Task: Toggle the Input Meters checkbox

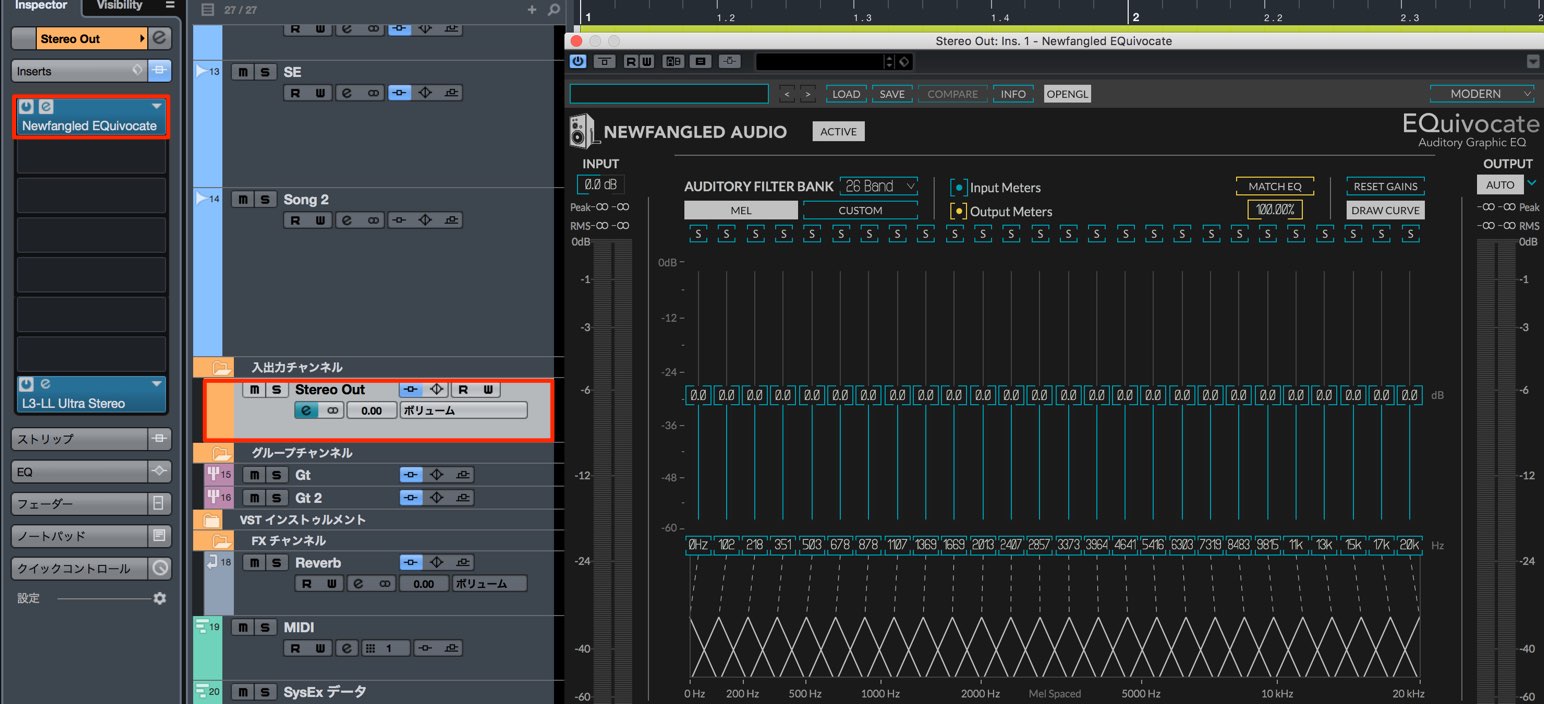Action: [958, 187]
